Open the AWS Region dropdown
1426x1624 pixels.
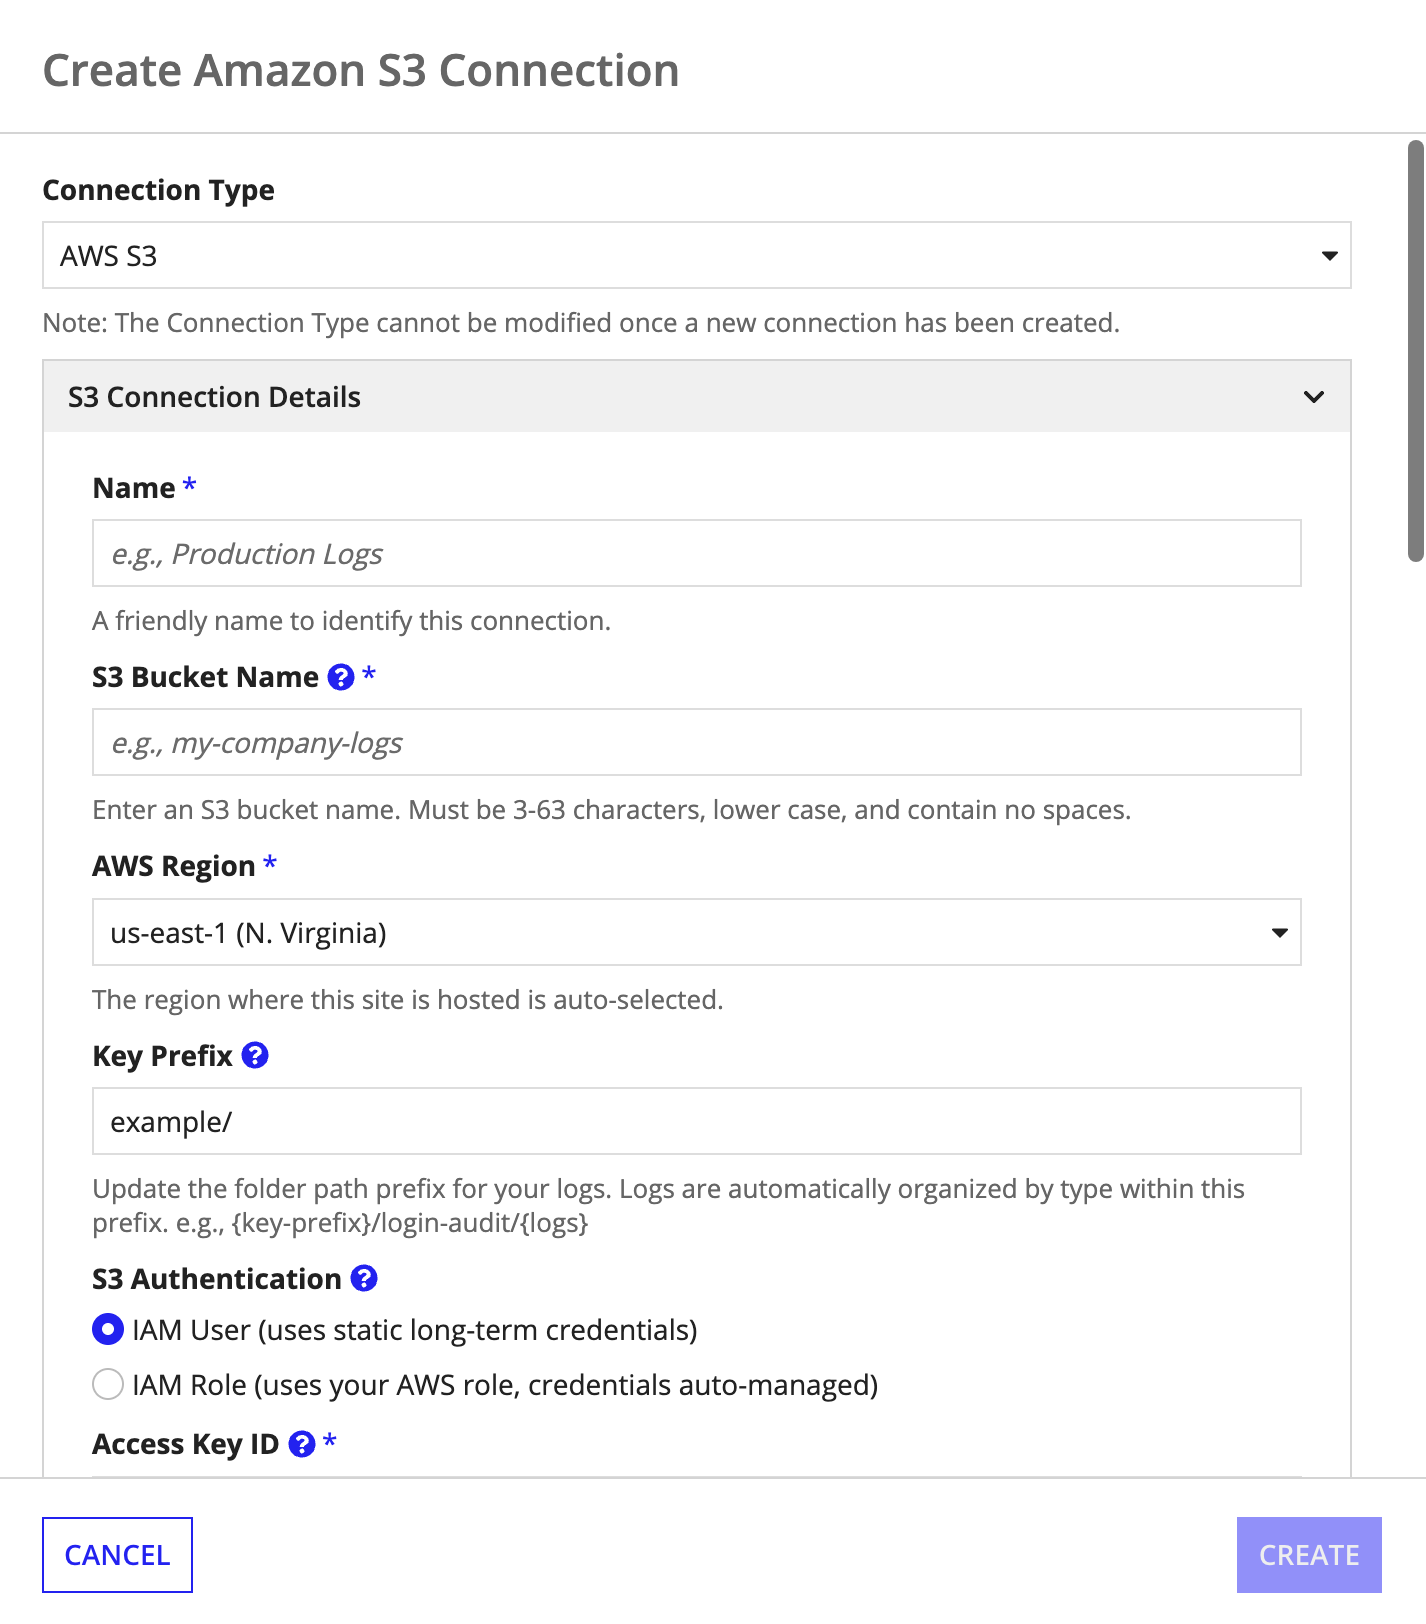pyautogui.click(x=697, y=932)
